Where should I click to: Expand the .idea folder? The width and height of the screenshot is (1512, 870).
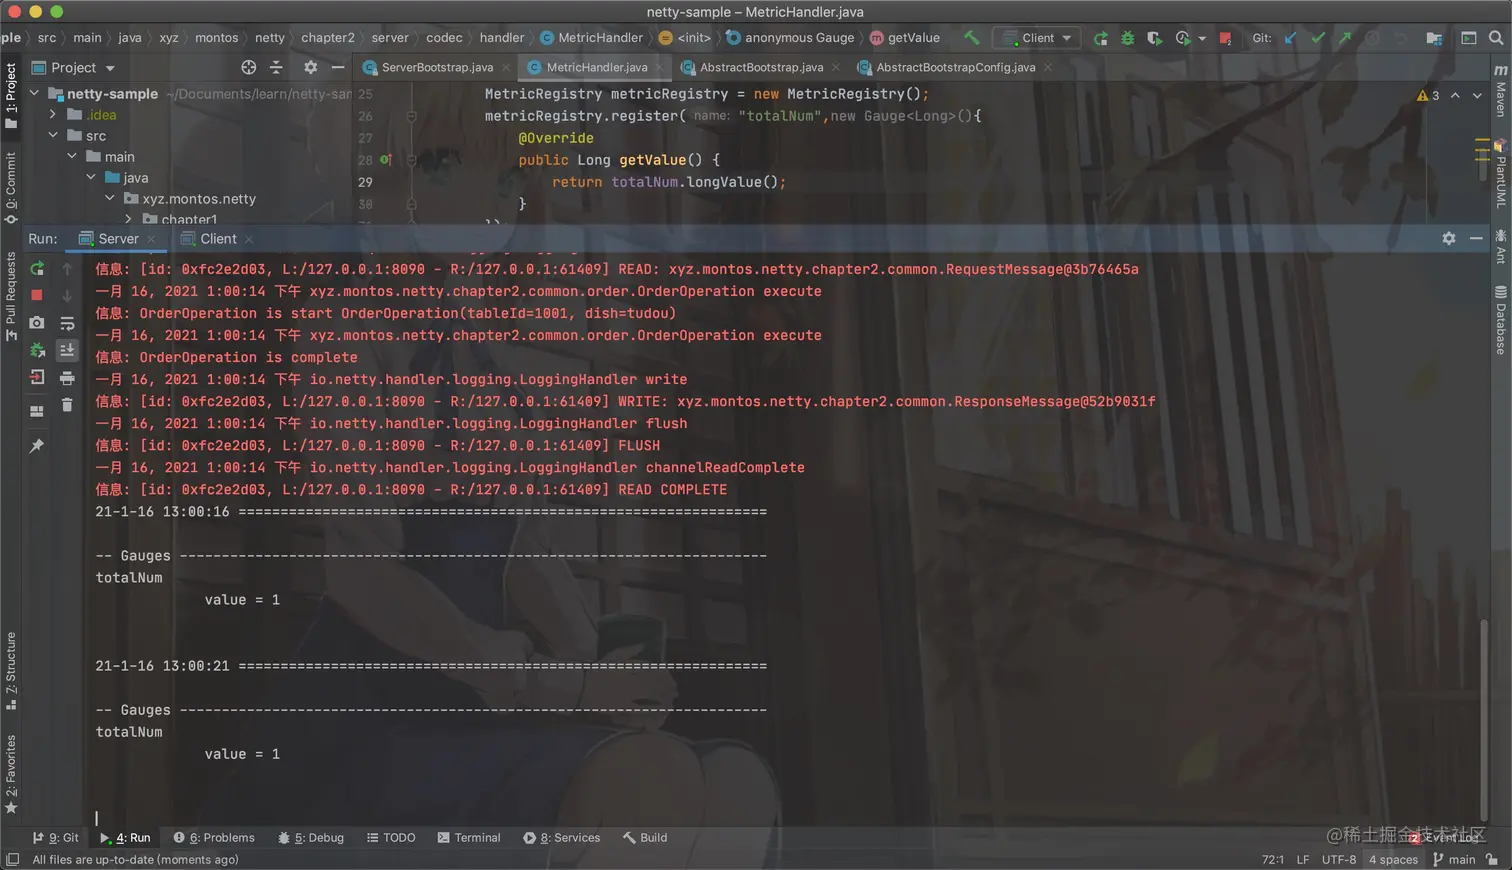point(53,114)
